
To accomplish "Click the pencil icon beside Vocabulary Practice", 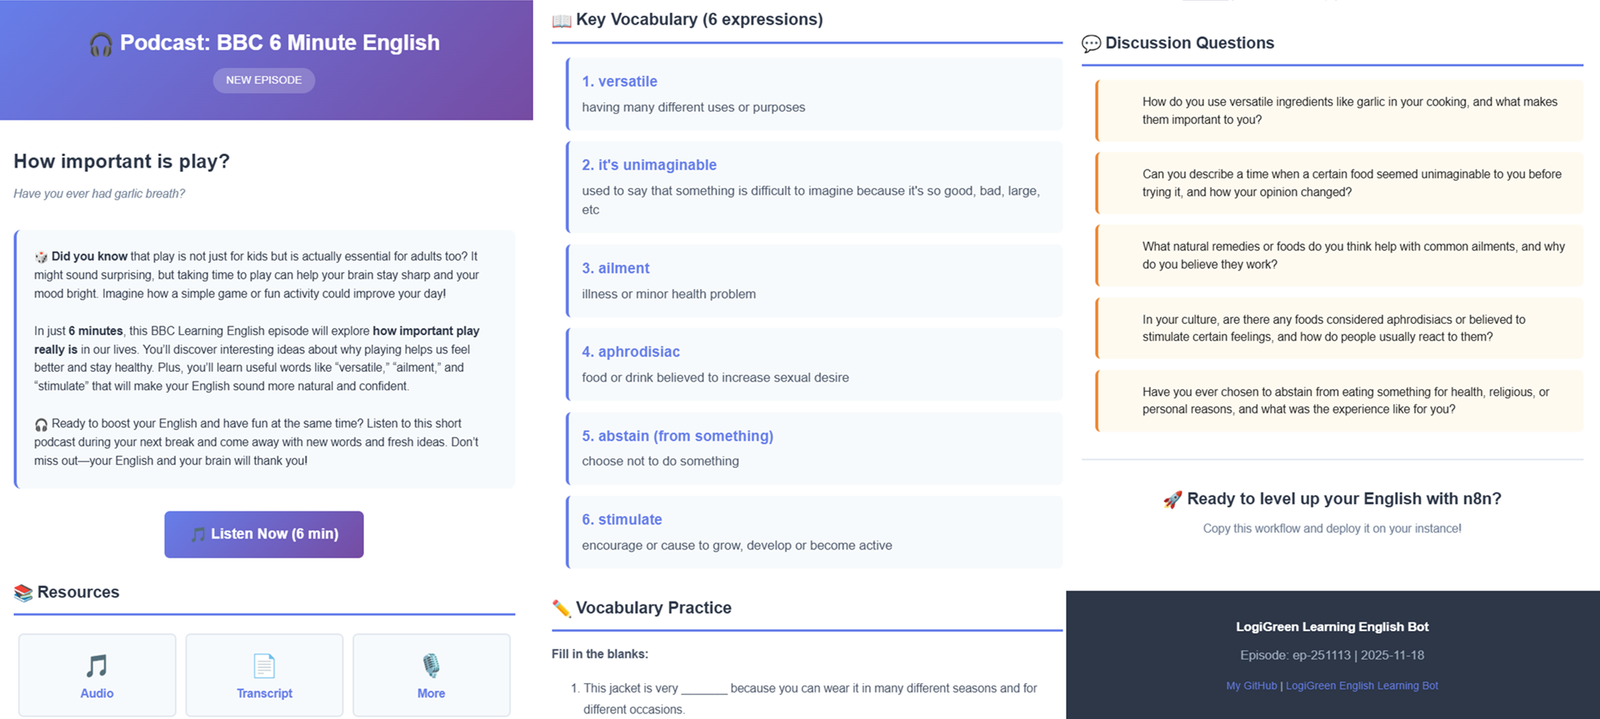I will tap(562, 608).
